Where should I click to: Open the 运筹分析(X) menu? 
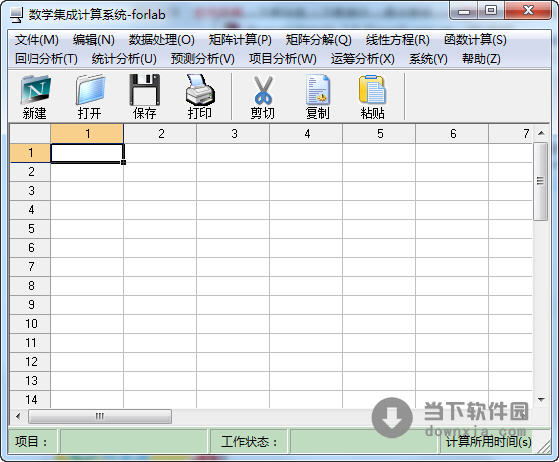click(363, 59)
